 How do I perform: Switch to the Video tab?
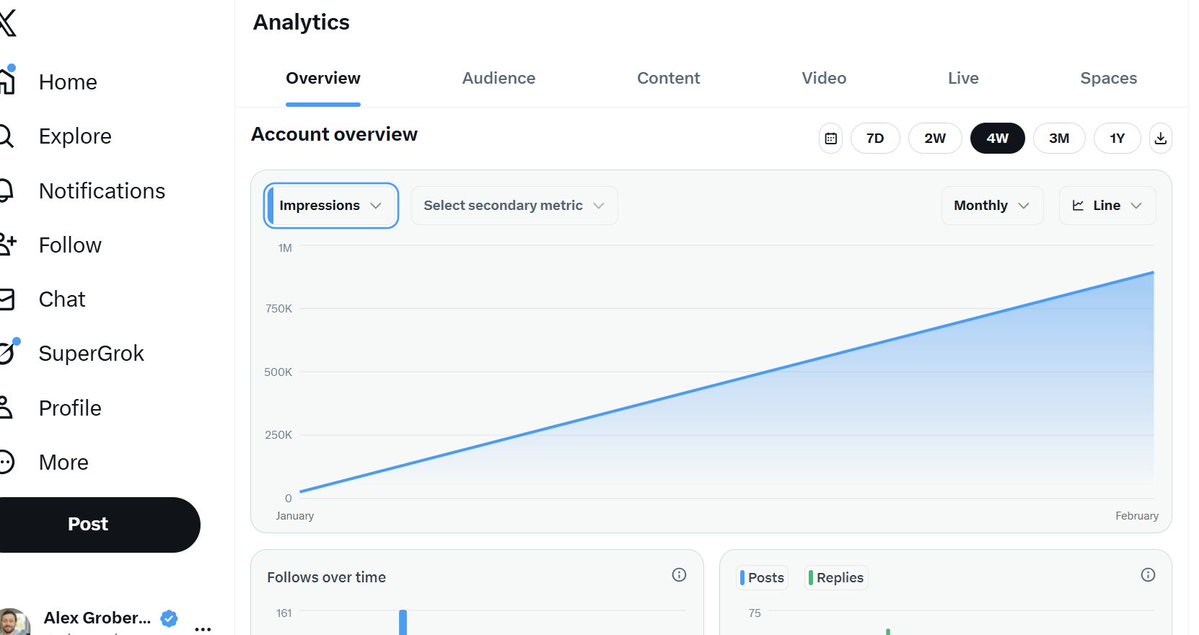tap(824, 78)
